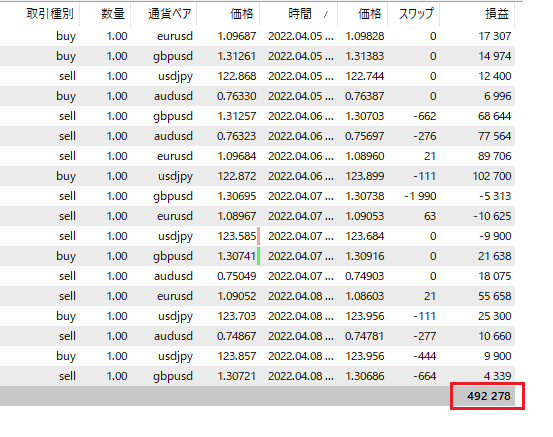Select the audusd row with profit 77 564

coord(257,136)
